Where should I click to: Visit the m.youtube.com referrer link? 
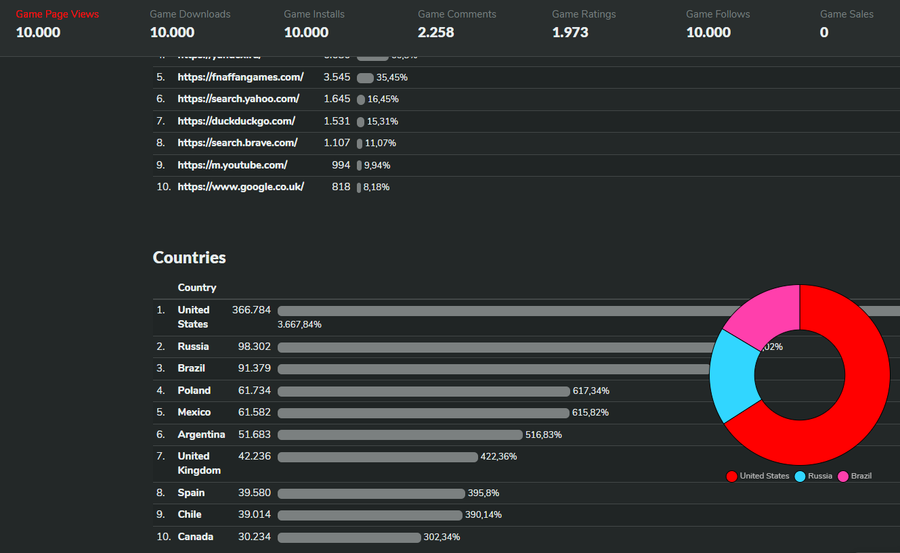click(x=232, y=165)
